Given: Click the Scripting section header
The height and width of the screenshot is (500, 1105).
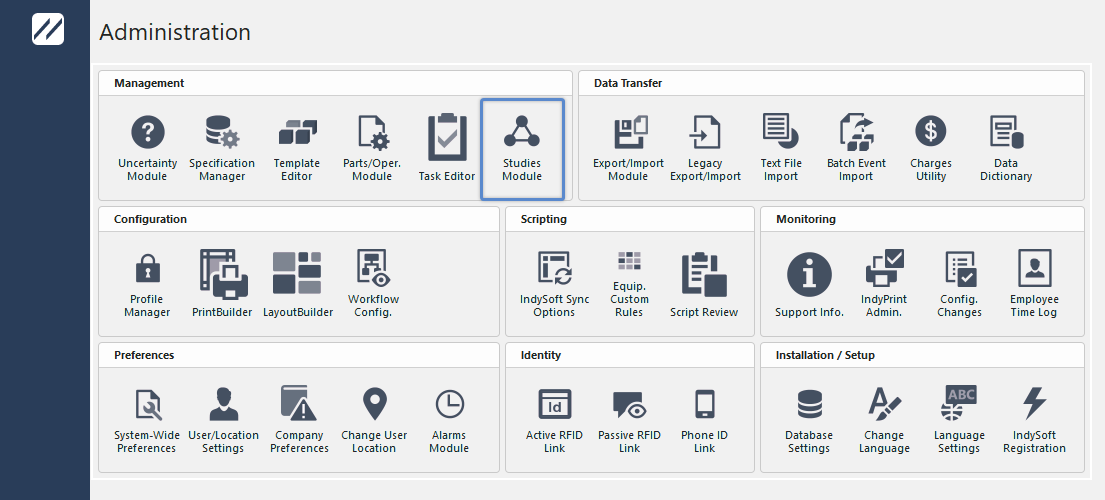Looking at the screenshot, I should pos(543,219).
